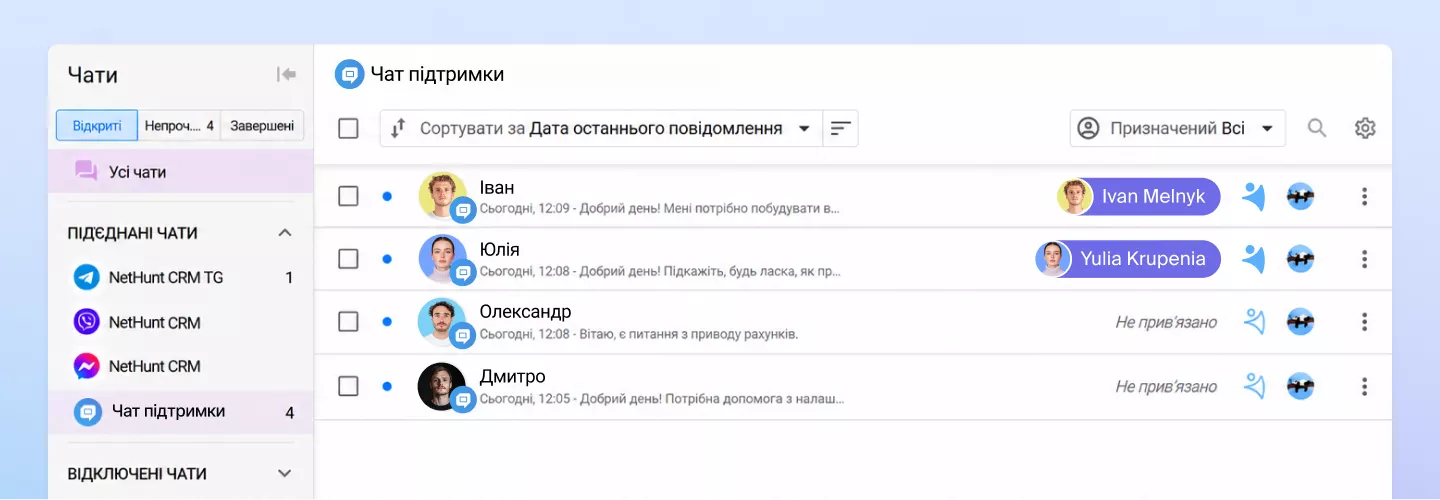Open the chat named Іван

tap(497, 187)
